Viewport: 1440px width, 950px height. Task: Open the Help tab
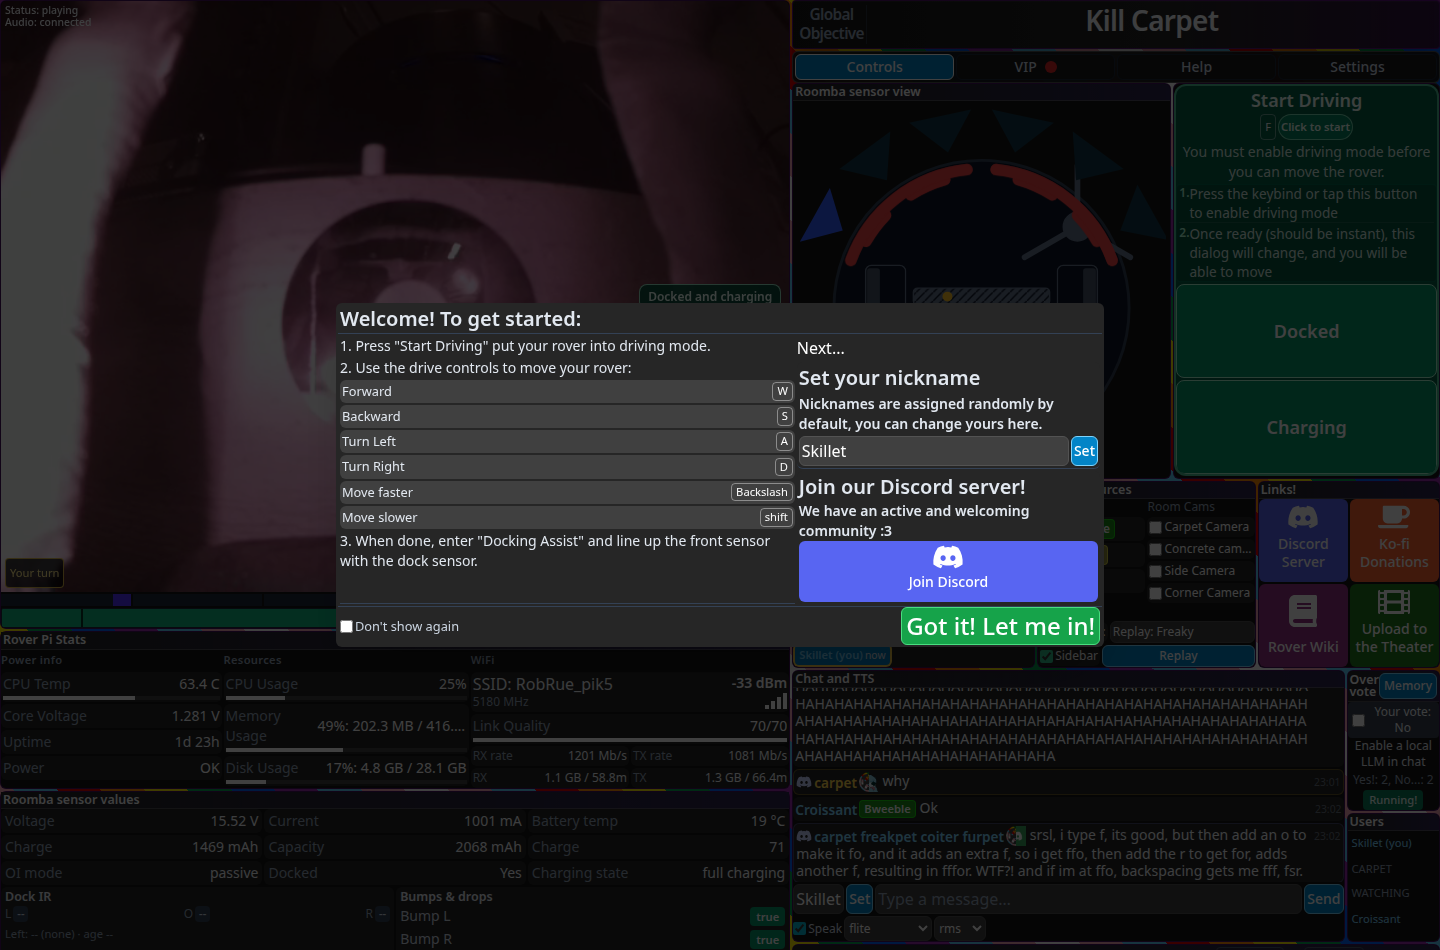point(1196,67)
